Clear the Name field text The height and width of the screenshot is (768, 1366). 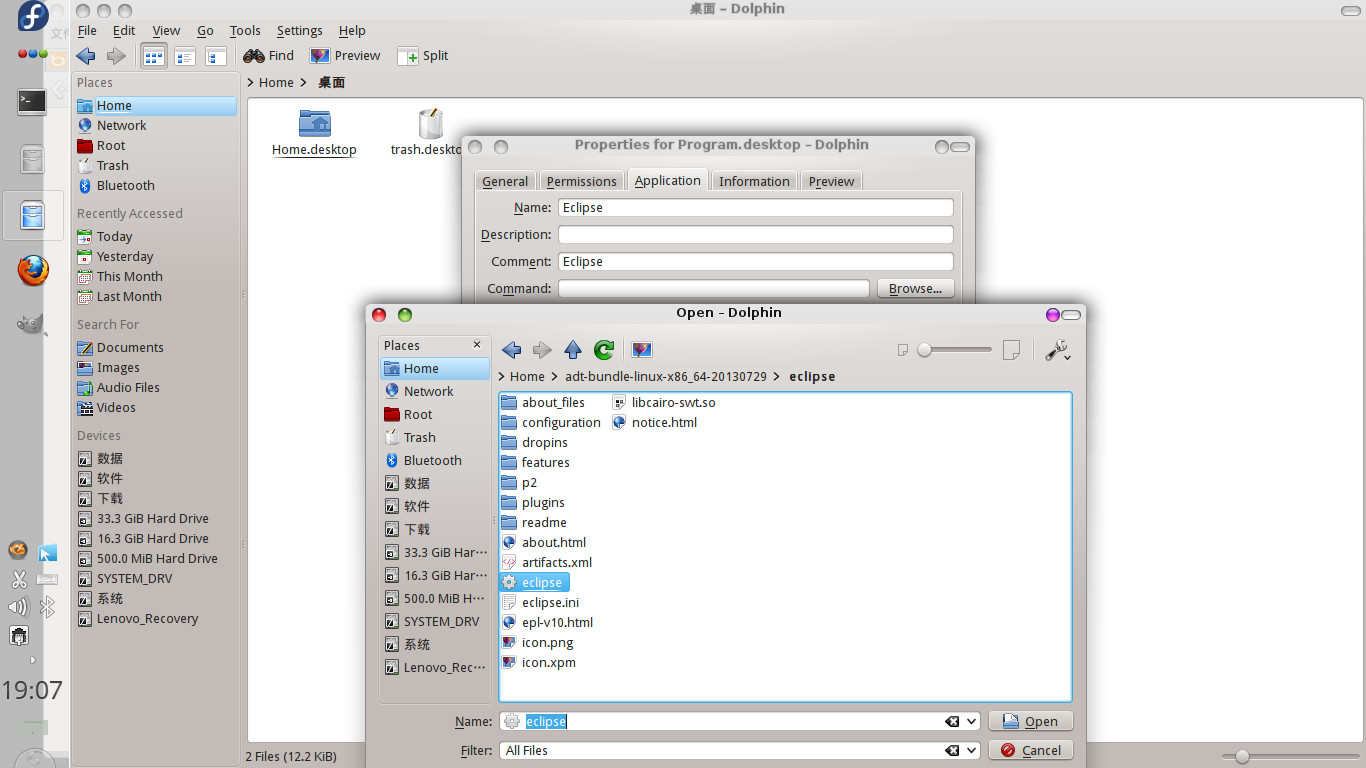pyautogui.click(x=952, y=721)
